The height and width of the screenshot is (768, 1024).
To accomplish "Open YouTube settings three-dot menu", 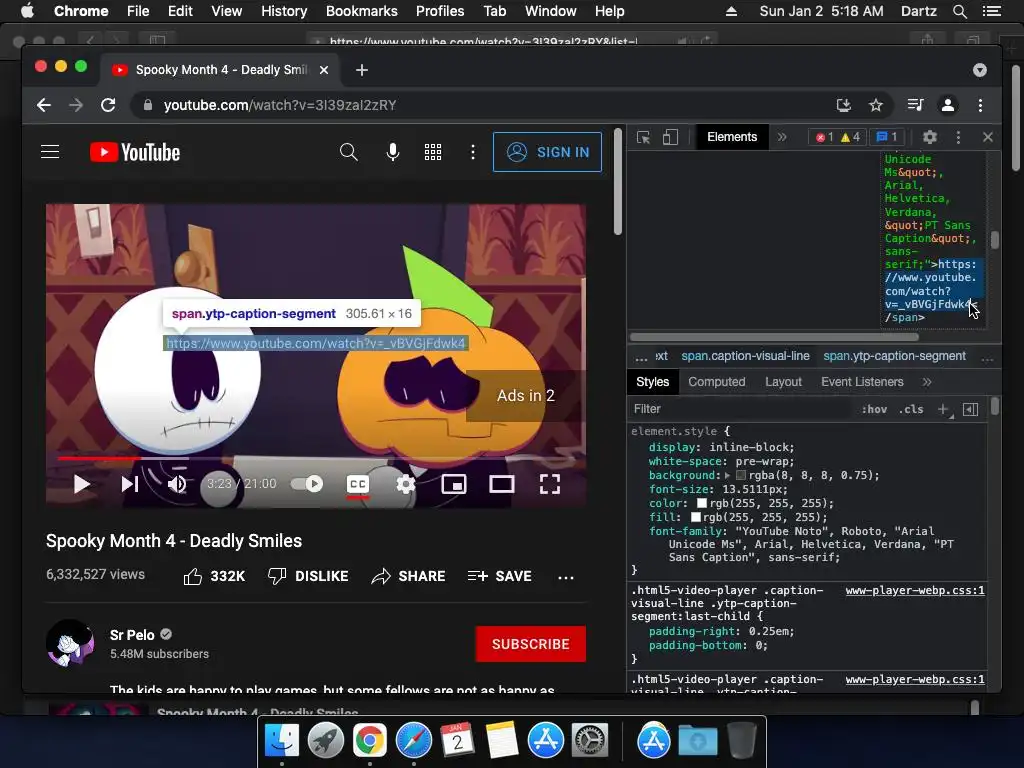I will click(x=473, y=152).
